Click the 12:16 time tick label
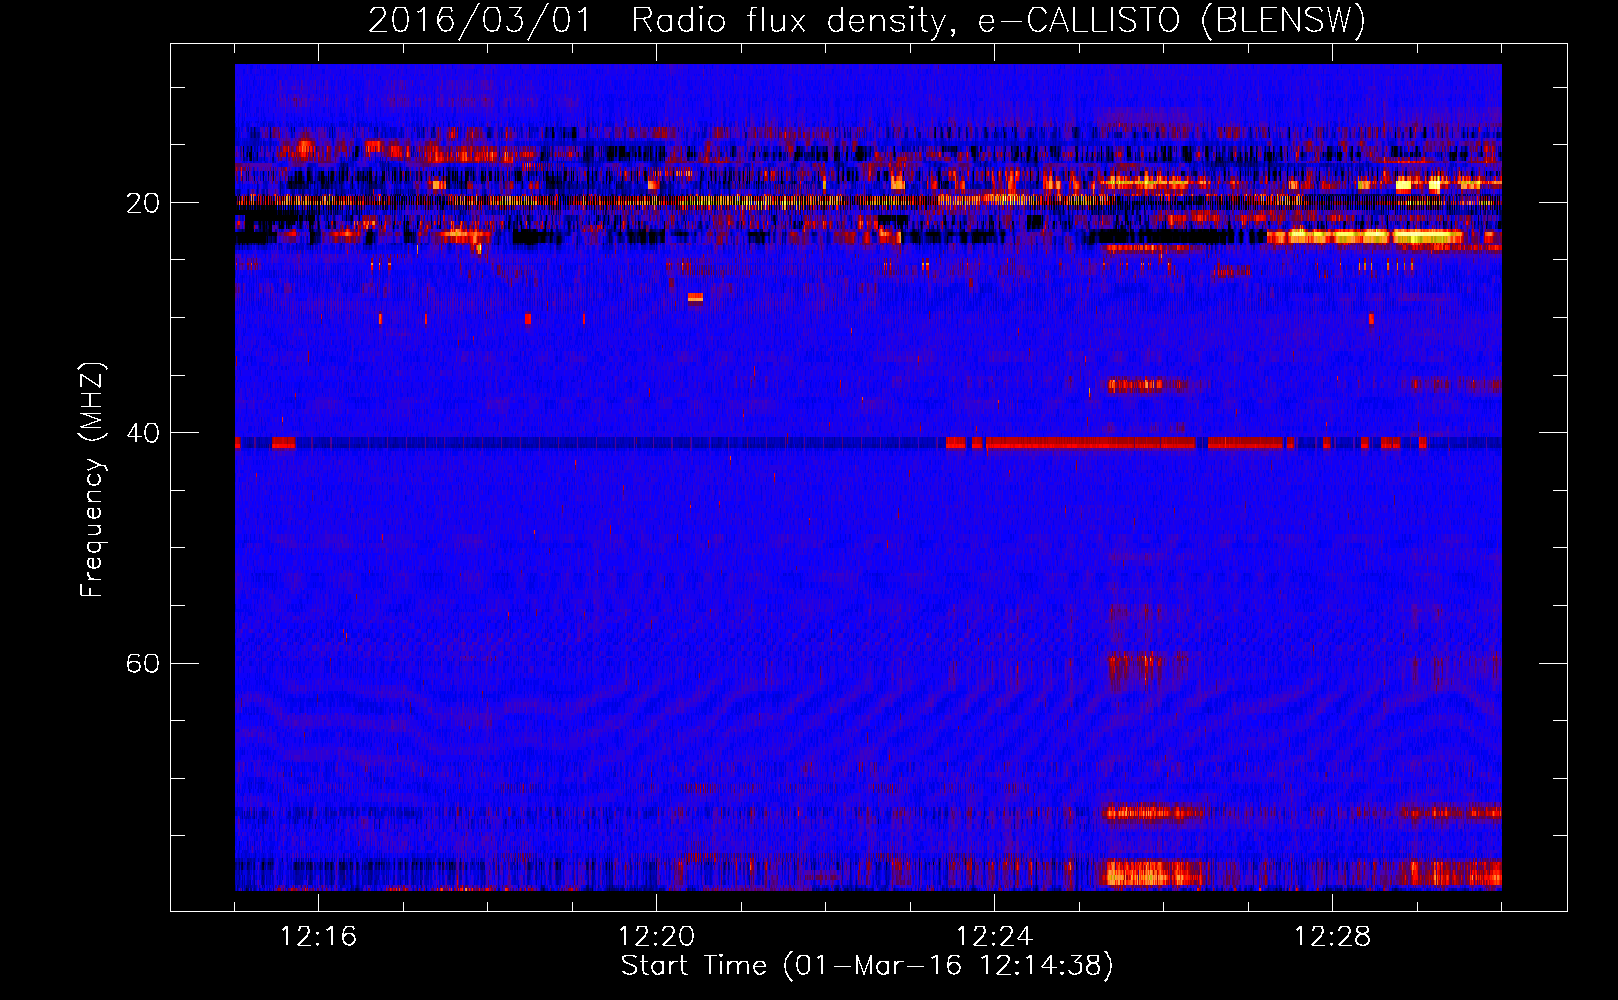 click(318, 937)
